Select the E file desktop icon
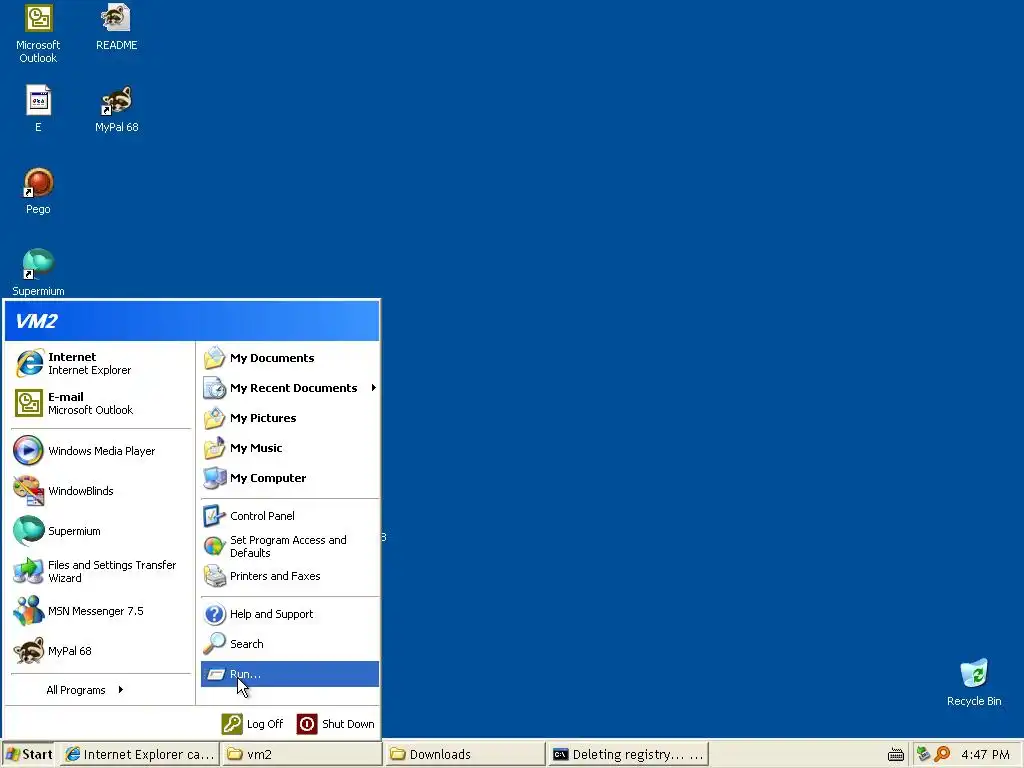The image size is (1024, 768). pyautogui.click(x=38, y=108)
